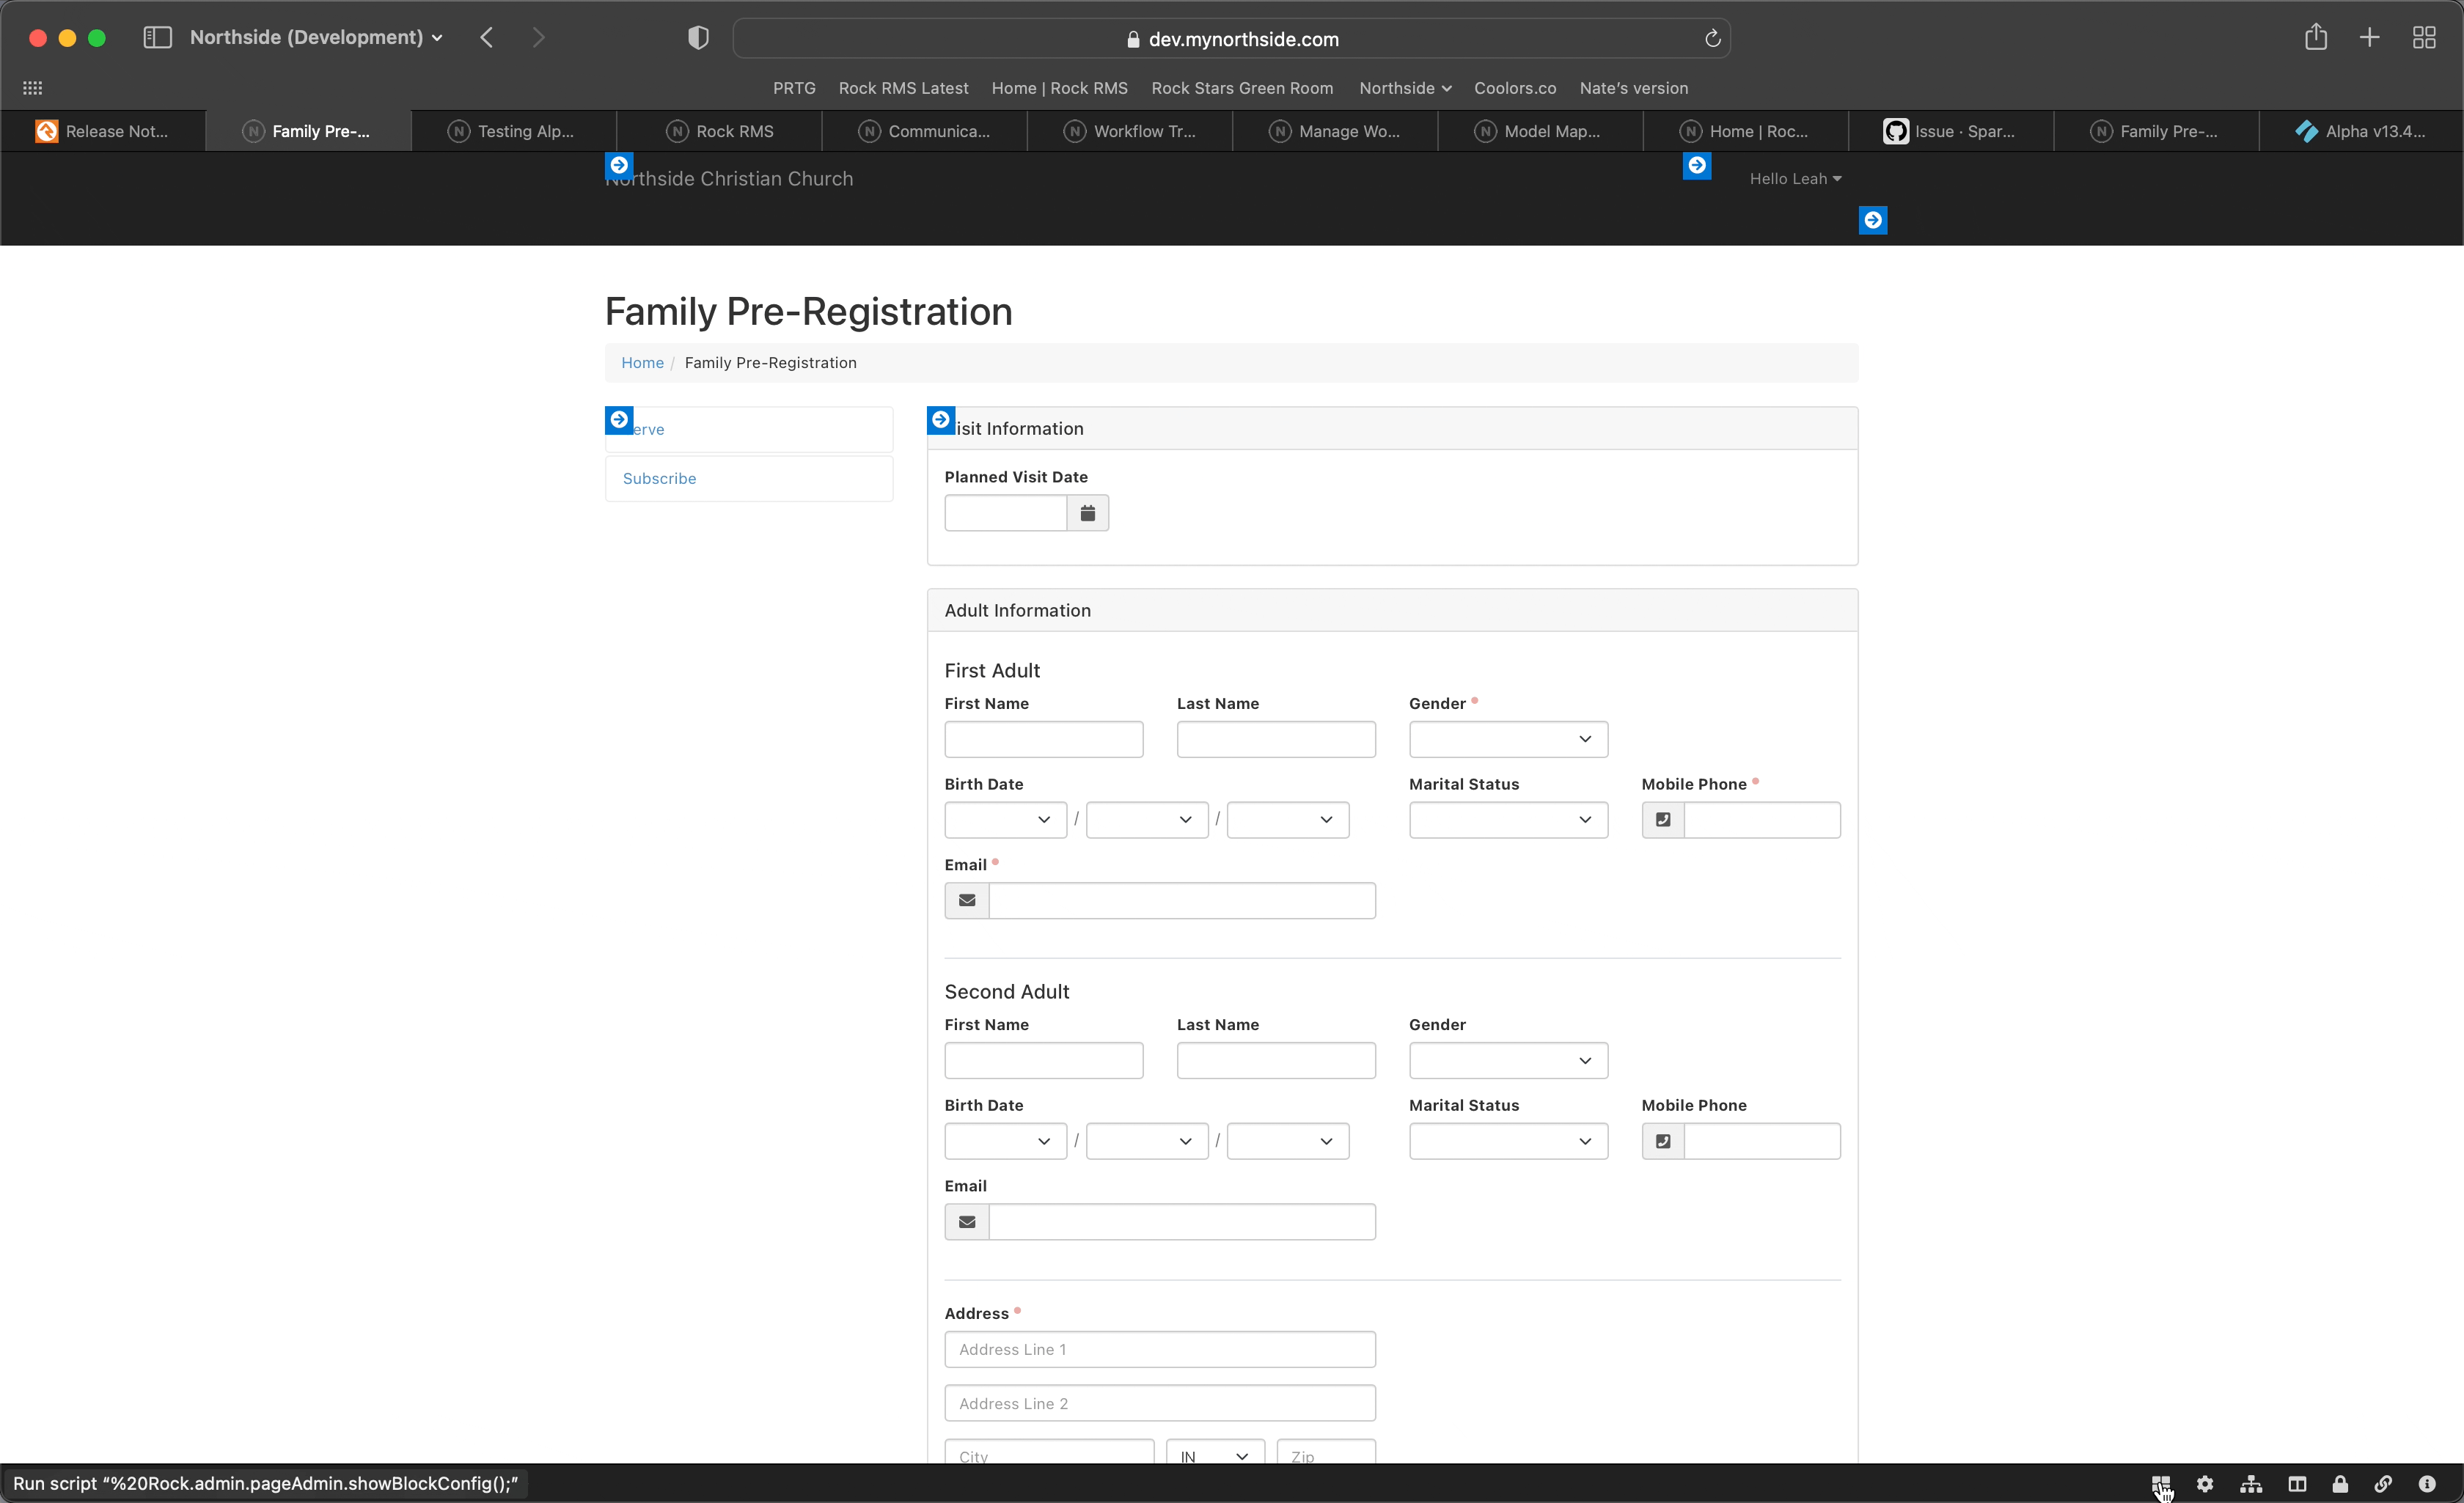This screenshot has height=1503, width=2464.
Task: Open Rock Stars Green Room bookmark
Action: pyautogui.click(x=1242, y=88)
